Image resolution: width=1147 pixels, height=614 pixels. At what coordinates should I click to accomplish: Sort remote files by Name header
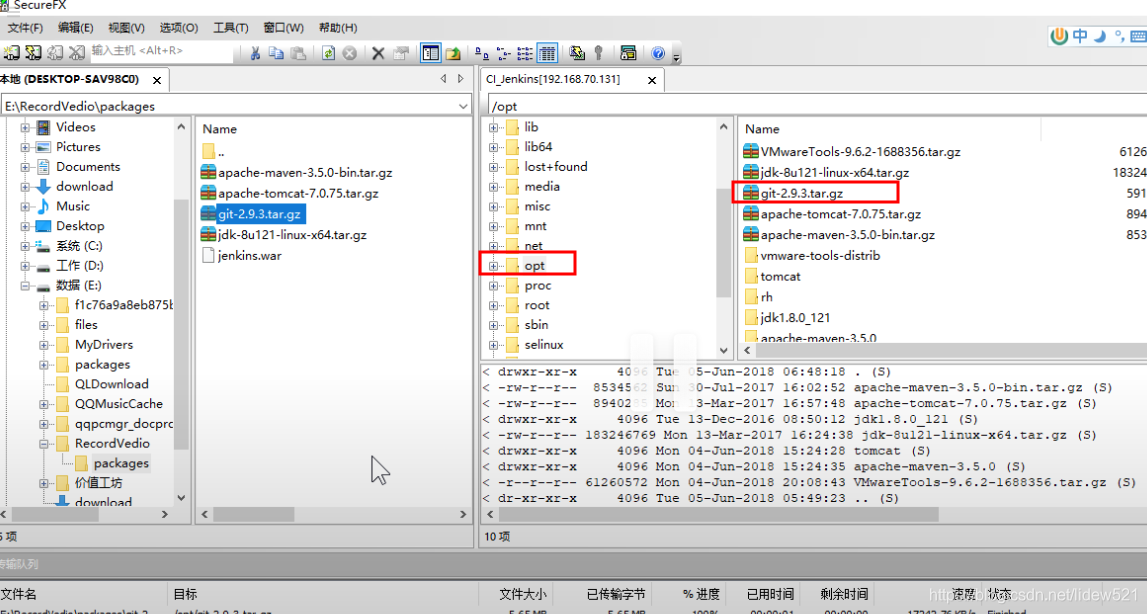coord(762,129)
